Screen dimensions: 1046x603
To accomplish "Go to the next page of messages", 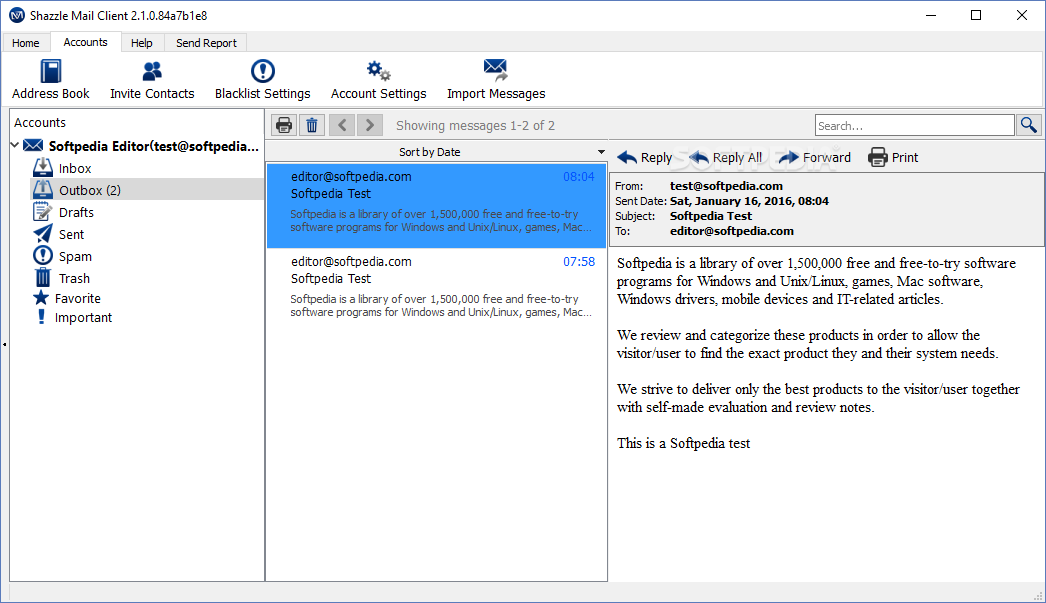I will coord(370,125).
